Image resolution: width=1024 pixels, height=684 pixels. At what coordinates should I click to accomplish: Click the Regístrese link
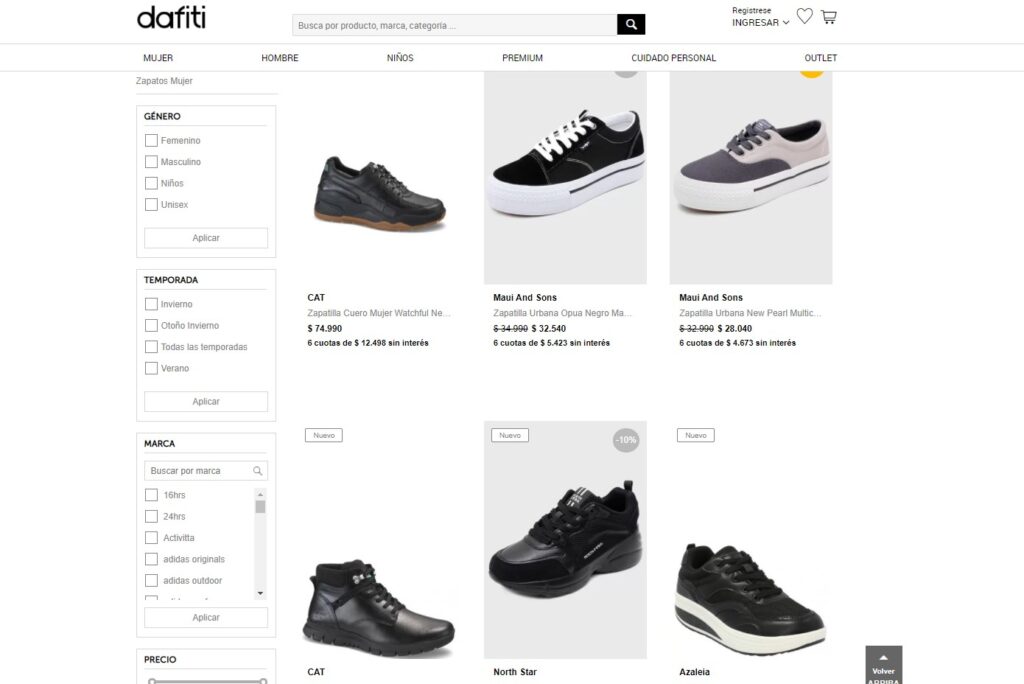coord(751,10)
